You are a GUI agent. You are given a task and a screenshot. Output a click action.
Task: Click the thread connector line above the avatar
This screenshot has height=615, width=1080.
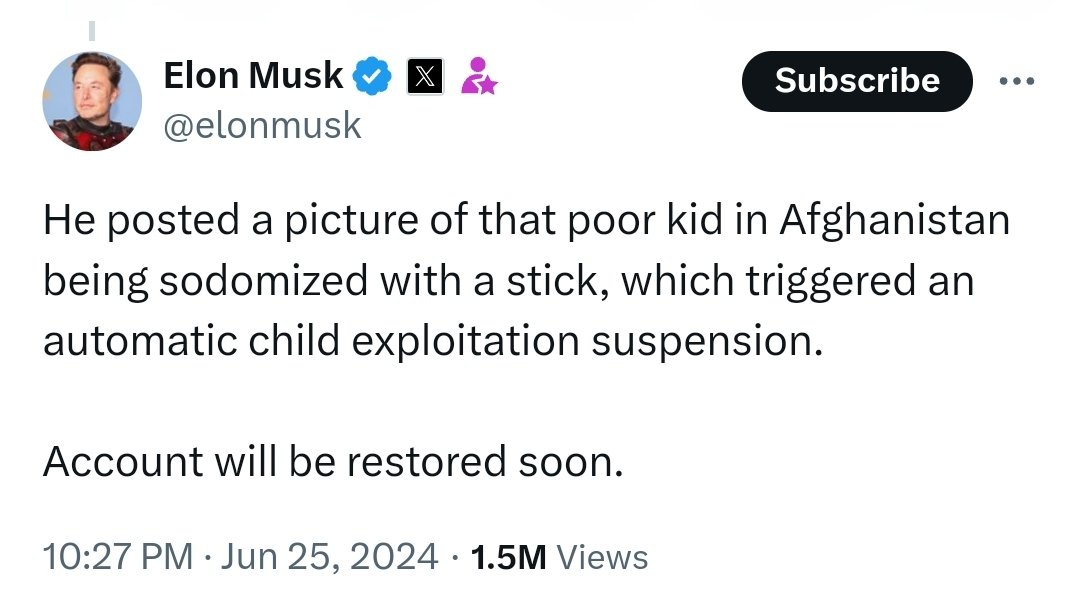point(91,30)
